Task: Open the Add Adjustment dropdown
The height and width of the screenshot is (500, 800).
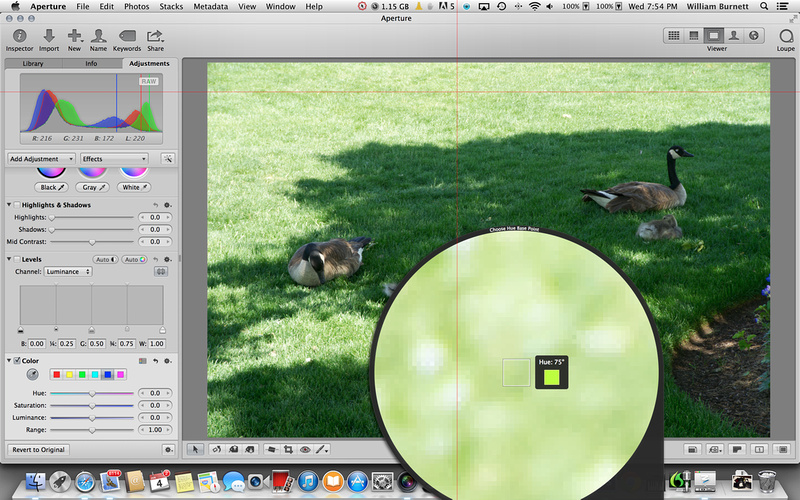Action: pyautogui.click(x=41, y=159)
